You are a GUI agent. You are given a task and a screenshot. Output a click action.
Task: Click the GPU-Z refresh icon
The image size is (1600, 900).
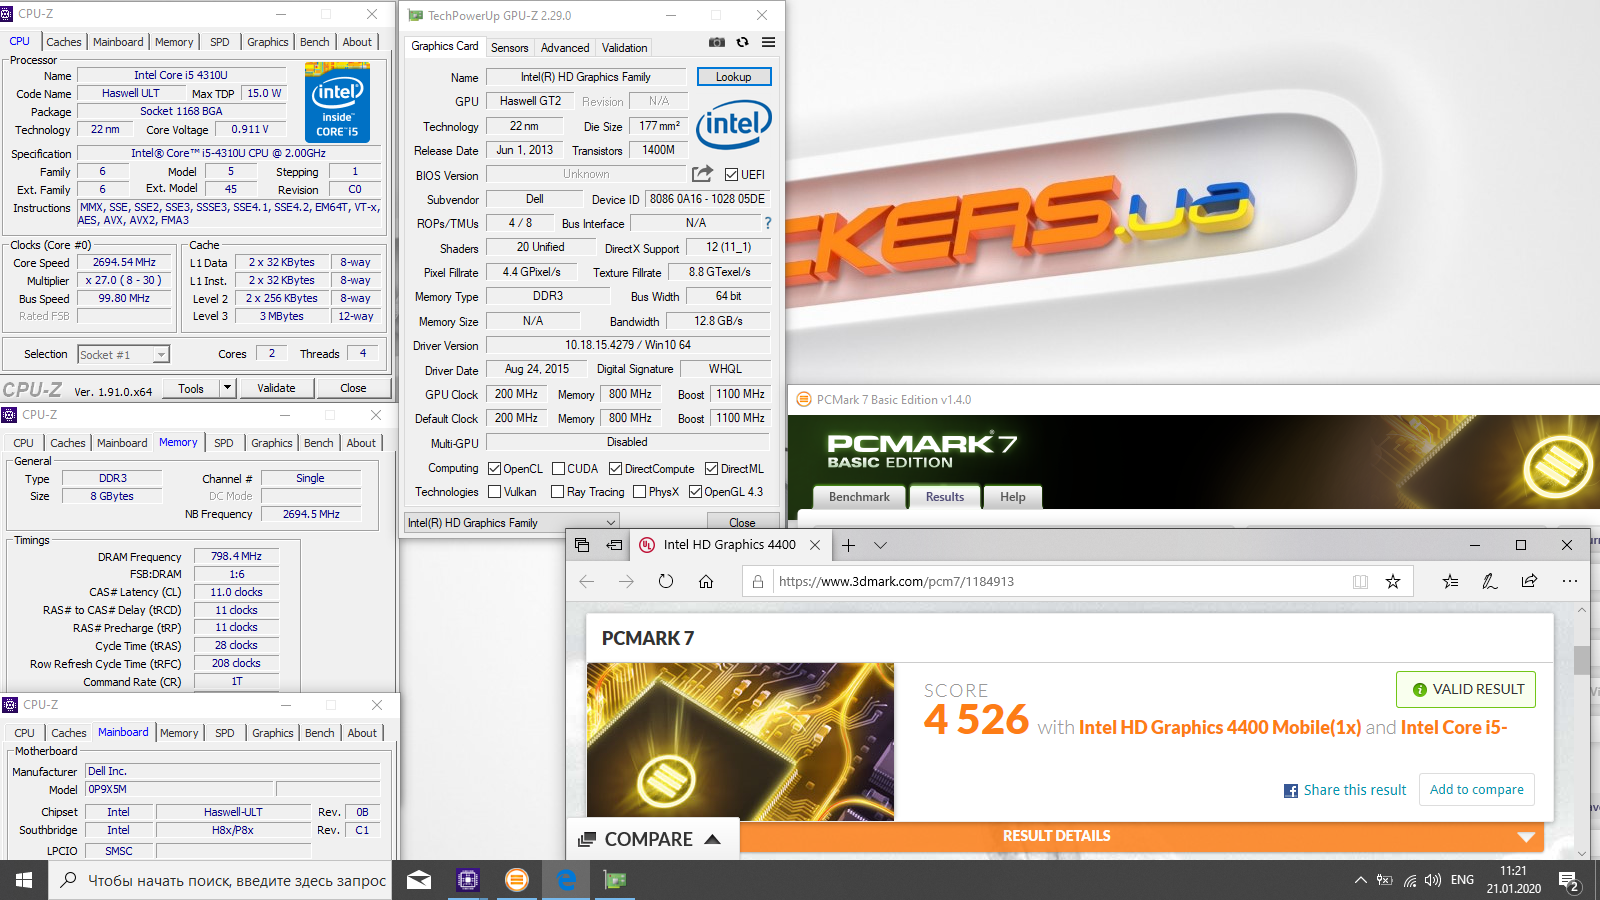tap(742, 42)
